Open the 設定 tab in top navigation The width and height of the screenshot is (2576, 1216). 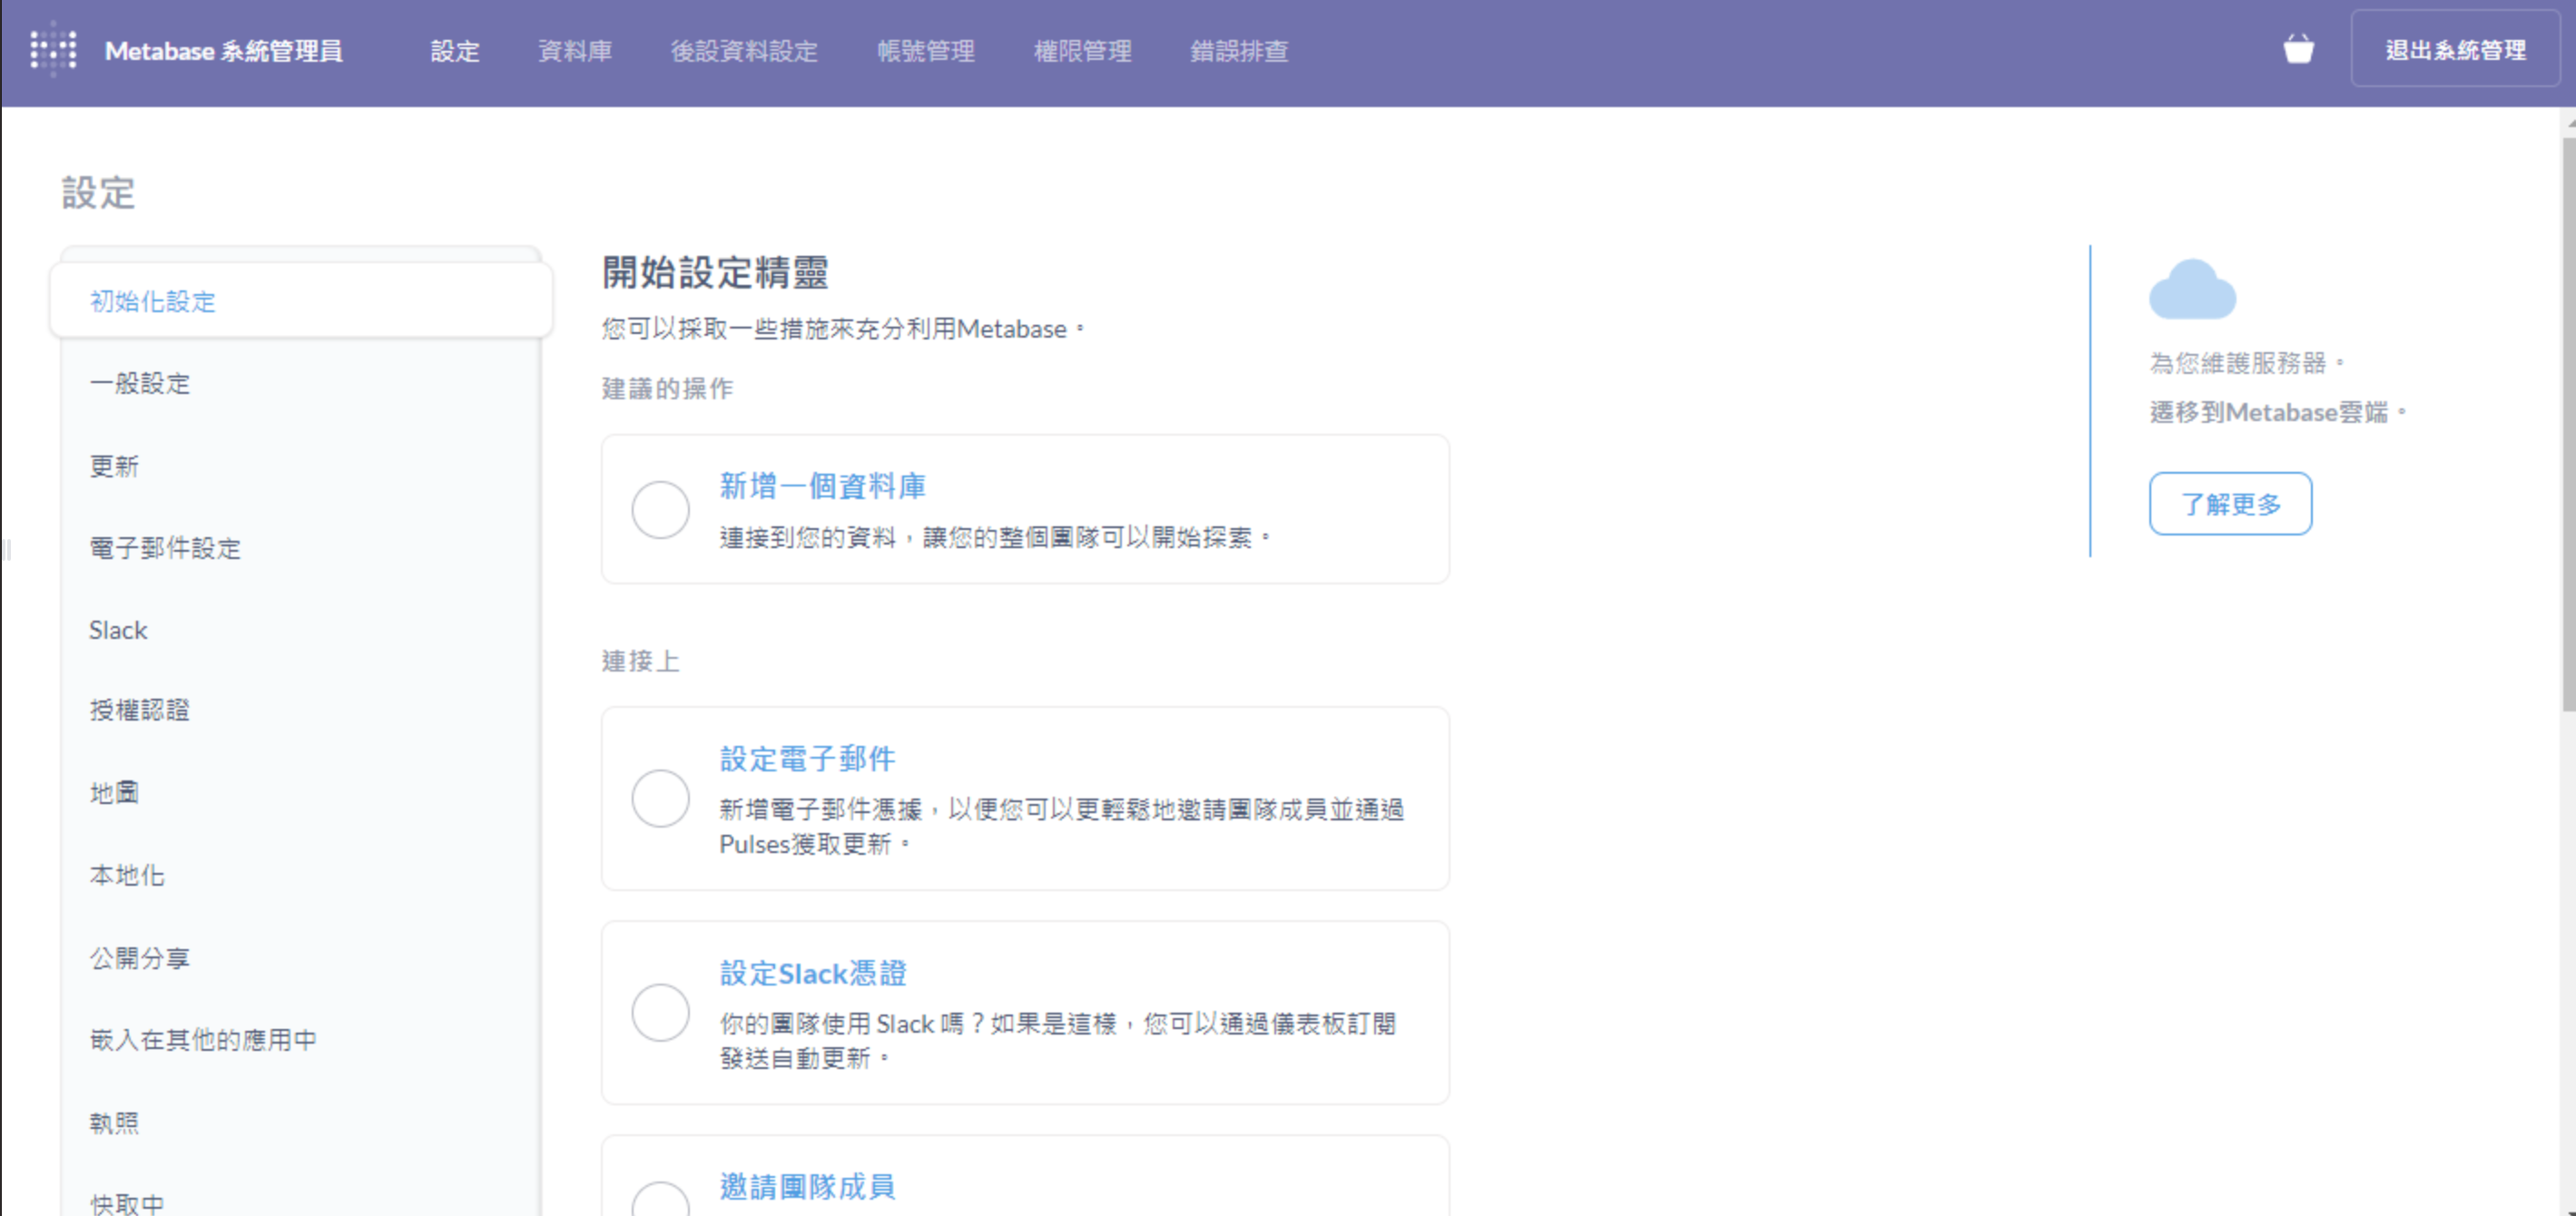tap(455, 51)
